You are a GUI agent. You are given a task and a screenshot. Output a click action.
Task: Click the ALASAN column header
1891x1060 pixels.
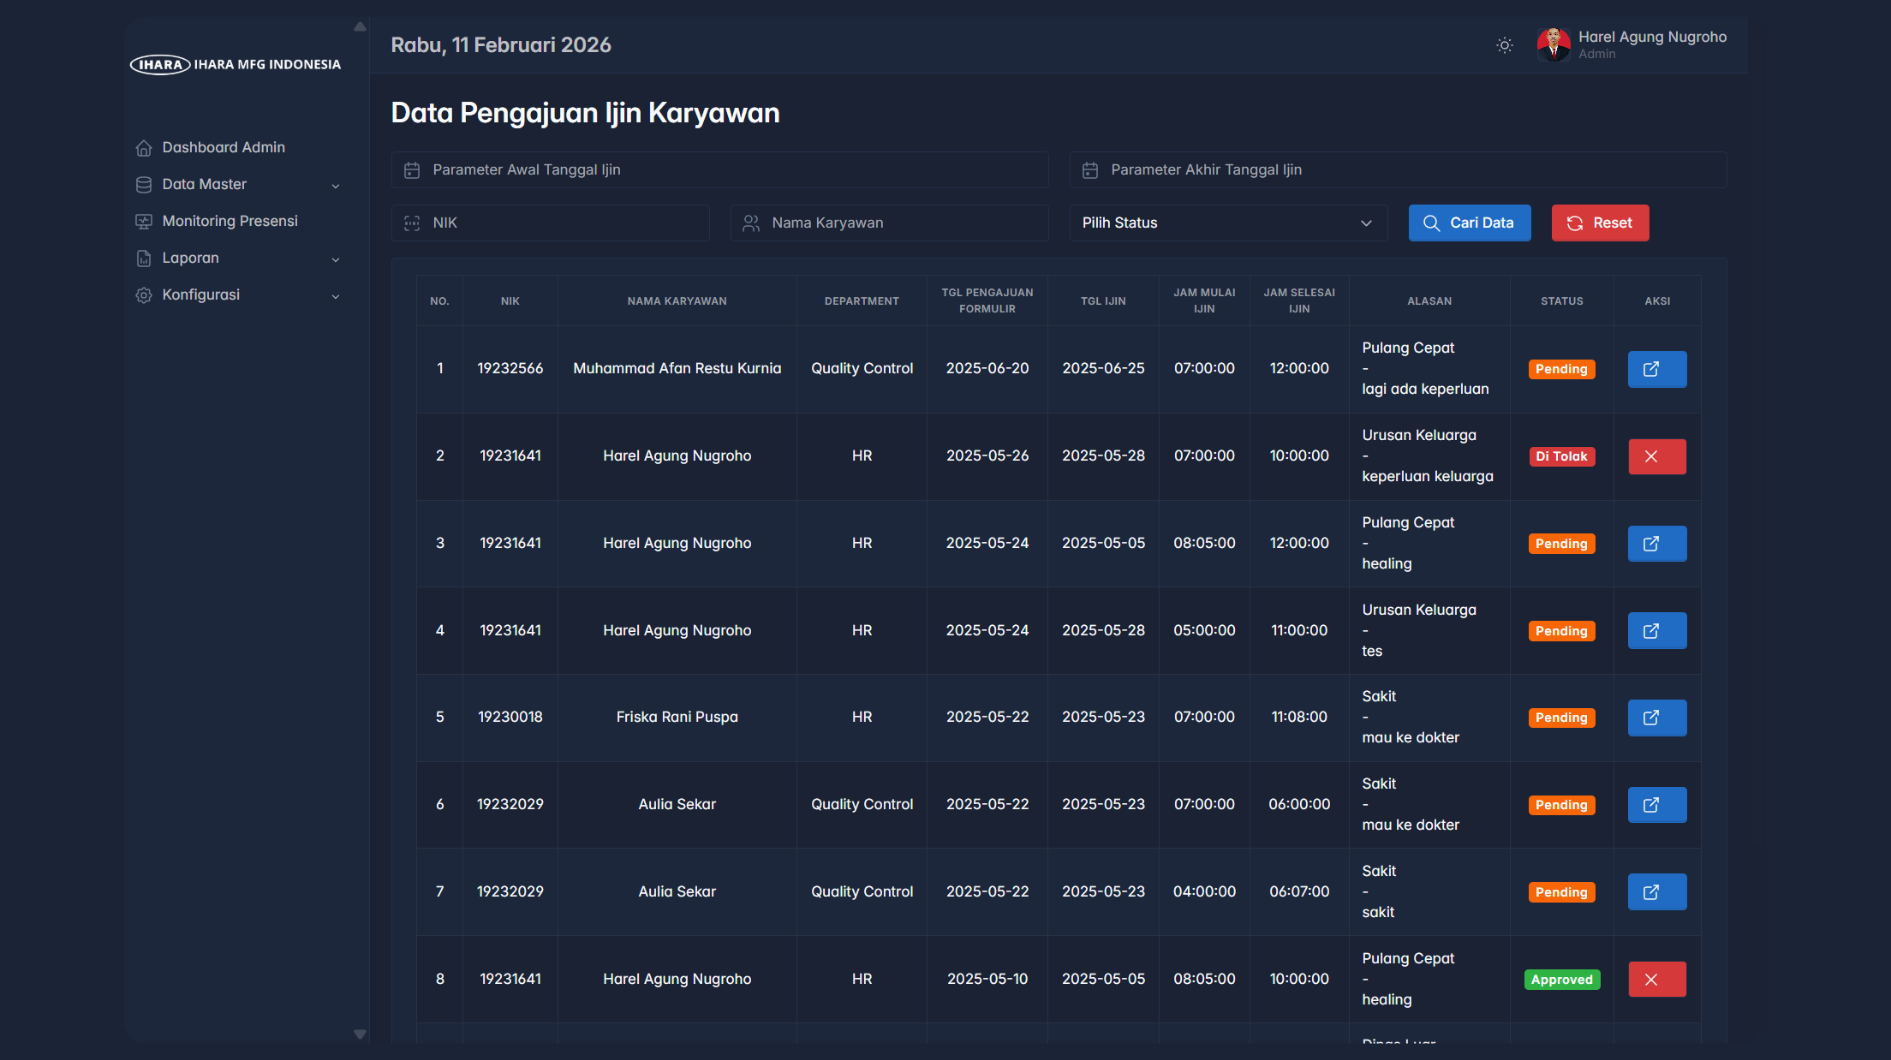(1429, 301)
